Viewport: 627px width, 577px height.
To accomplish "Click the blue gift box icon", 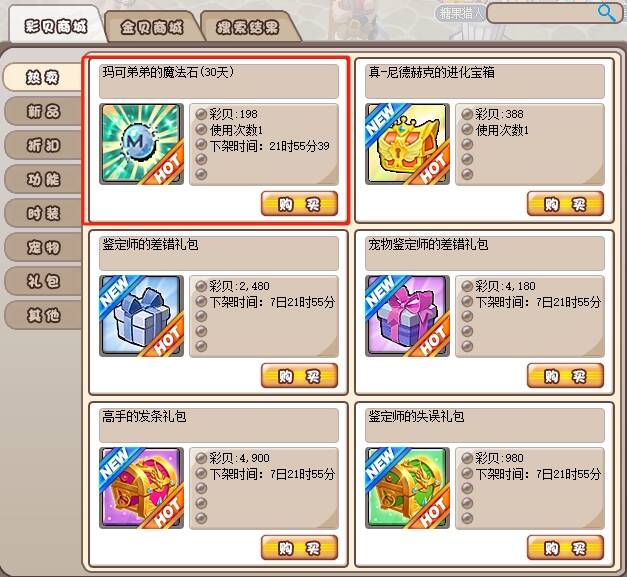I will tap(142, 316).
